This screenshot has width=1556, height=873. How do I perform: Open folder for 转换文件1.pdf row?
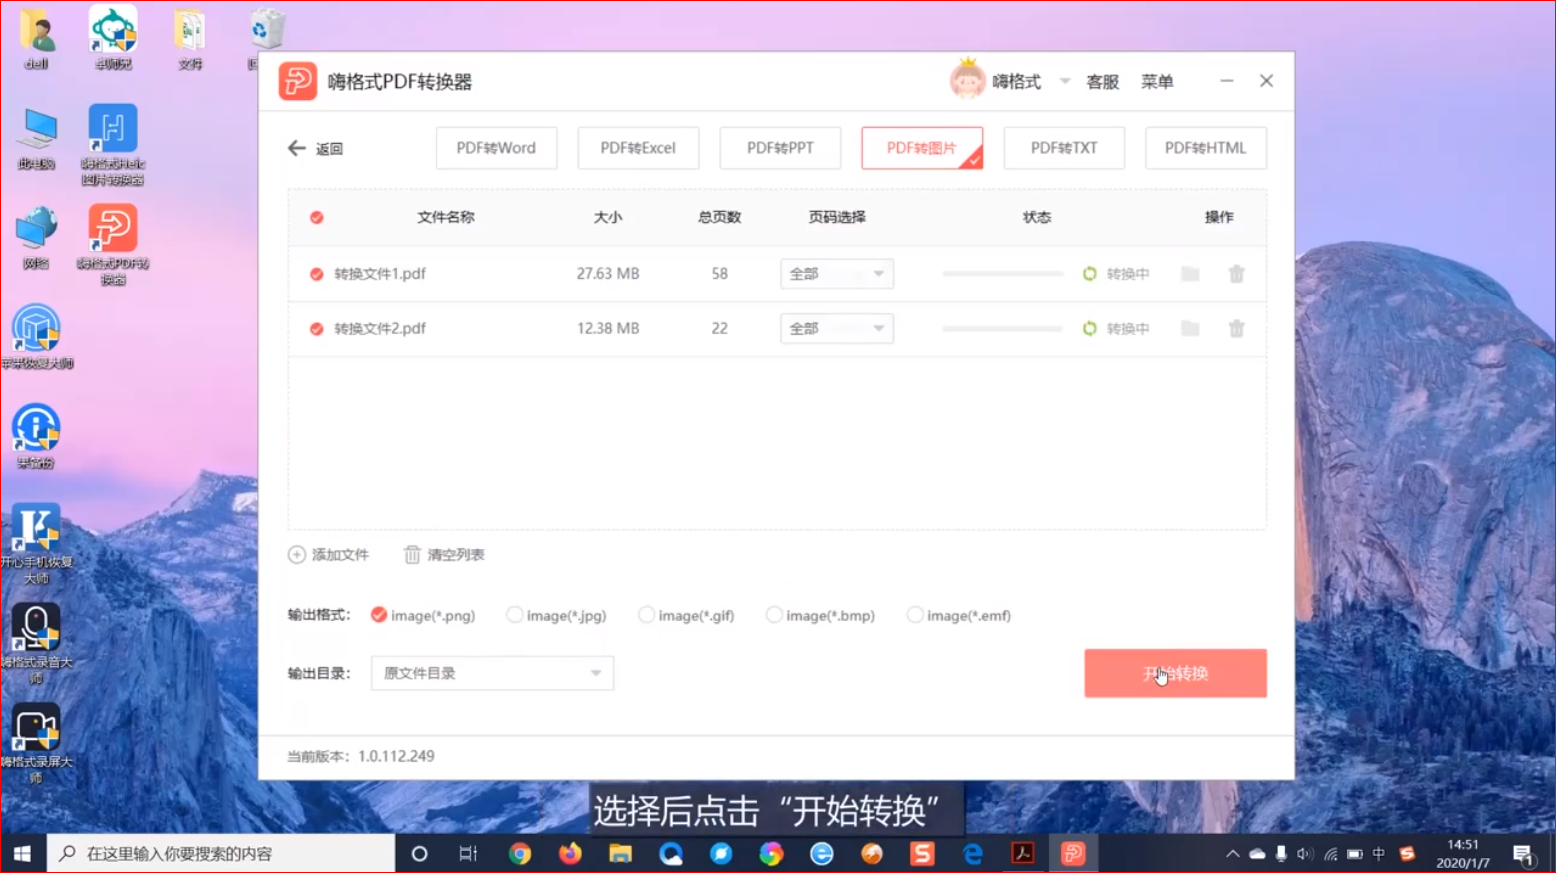coord(1189,274)
